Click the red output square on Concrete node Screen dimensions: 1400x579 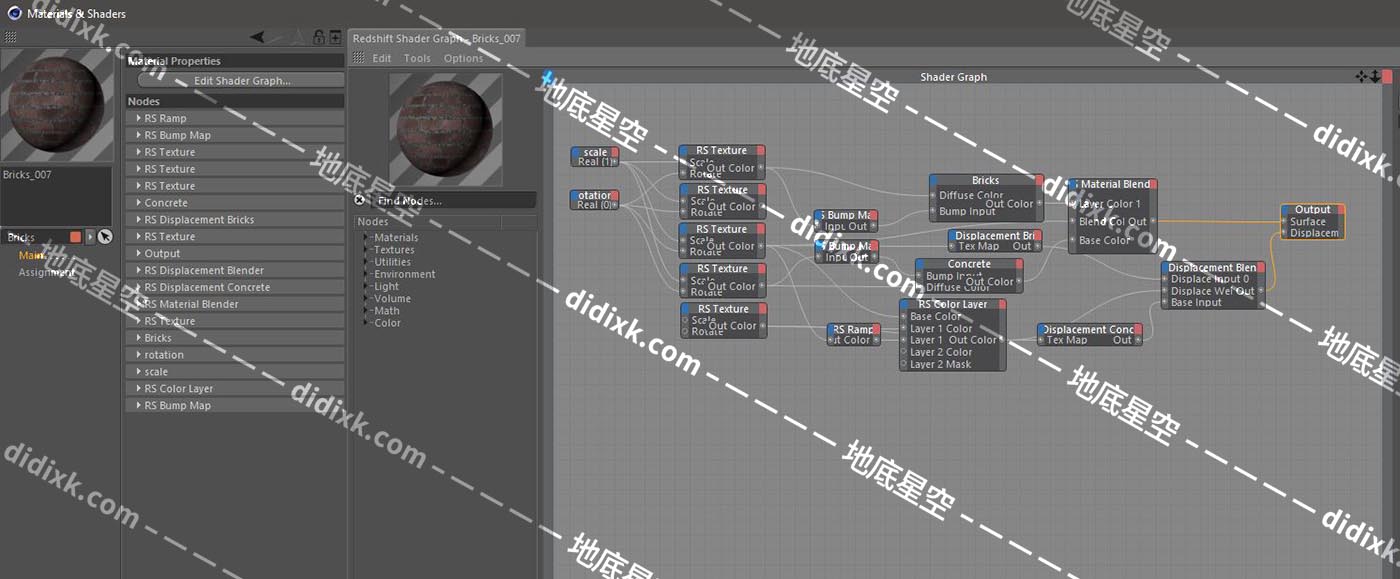point(1019,264)
